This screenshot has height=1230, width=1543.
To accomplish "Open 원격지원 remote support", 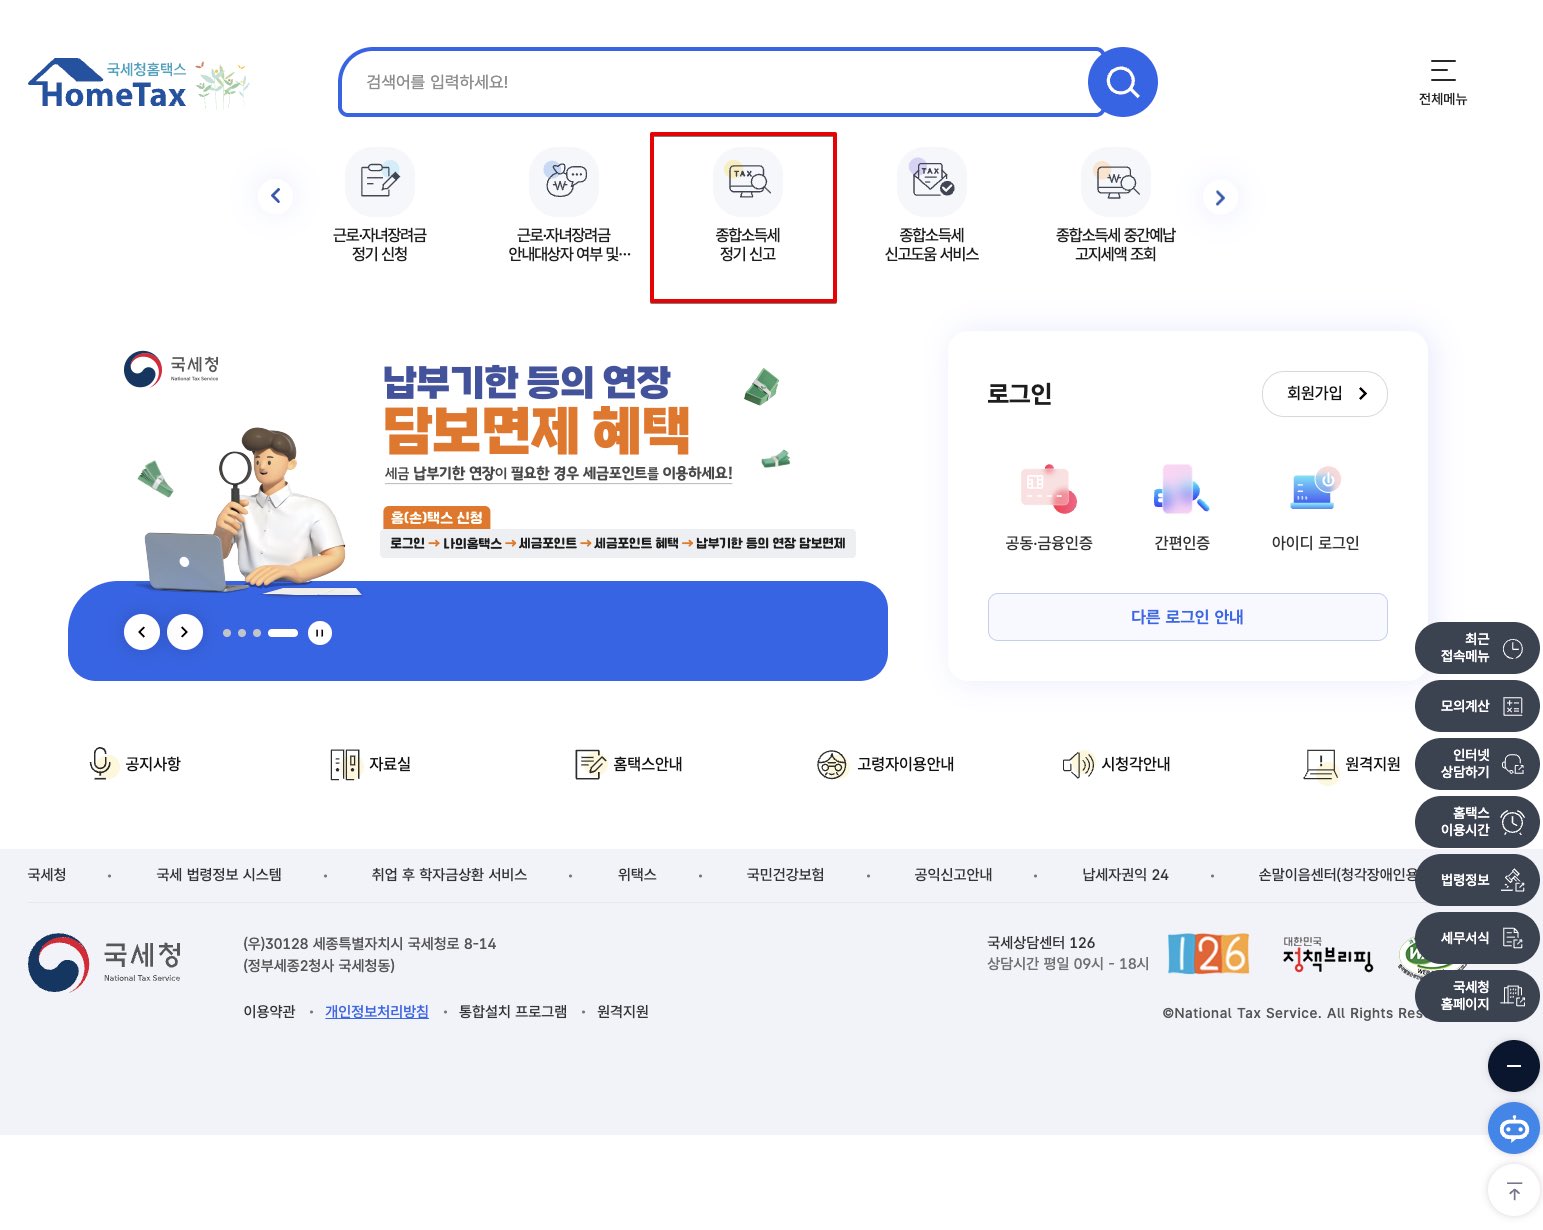I will [x=1352, y=764].
